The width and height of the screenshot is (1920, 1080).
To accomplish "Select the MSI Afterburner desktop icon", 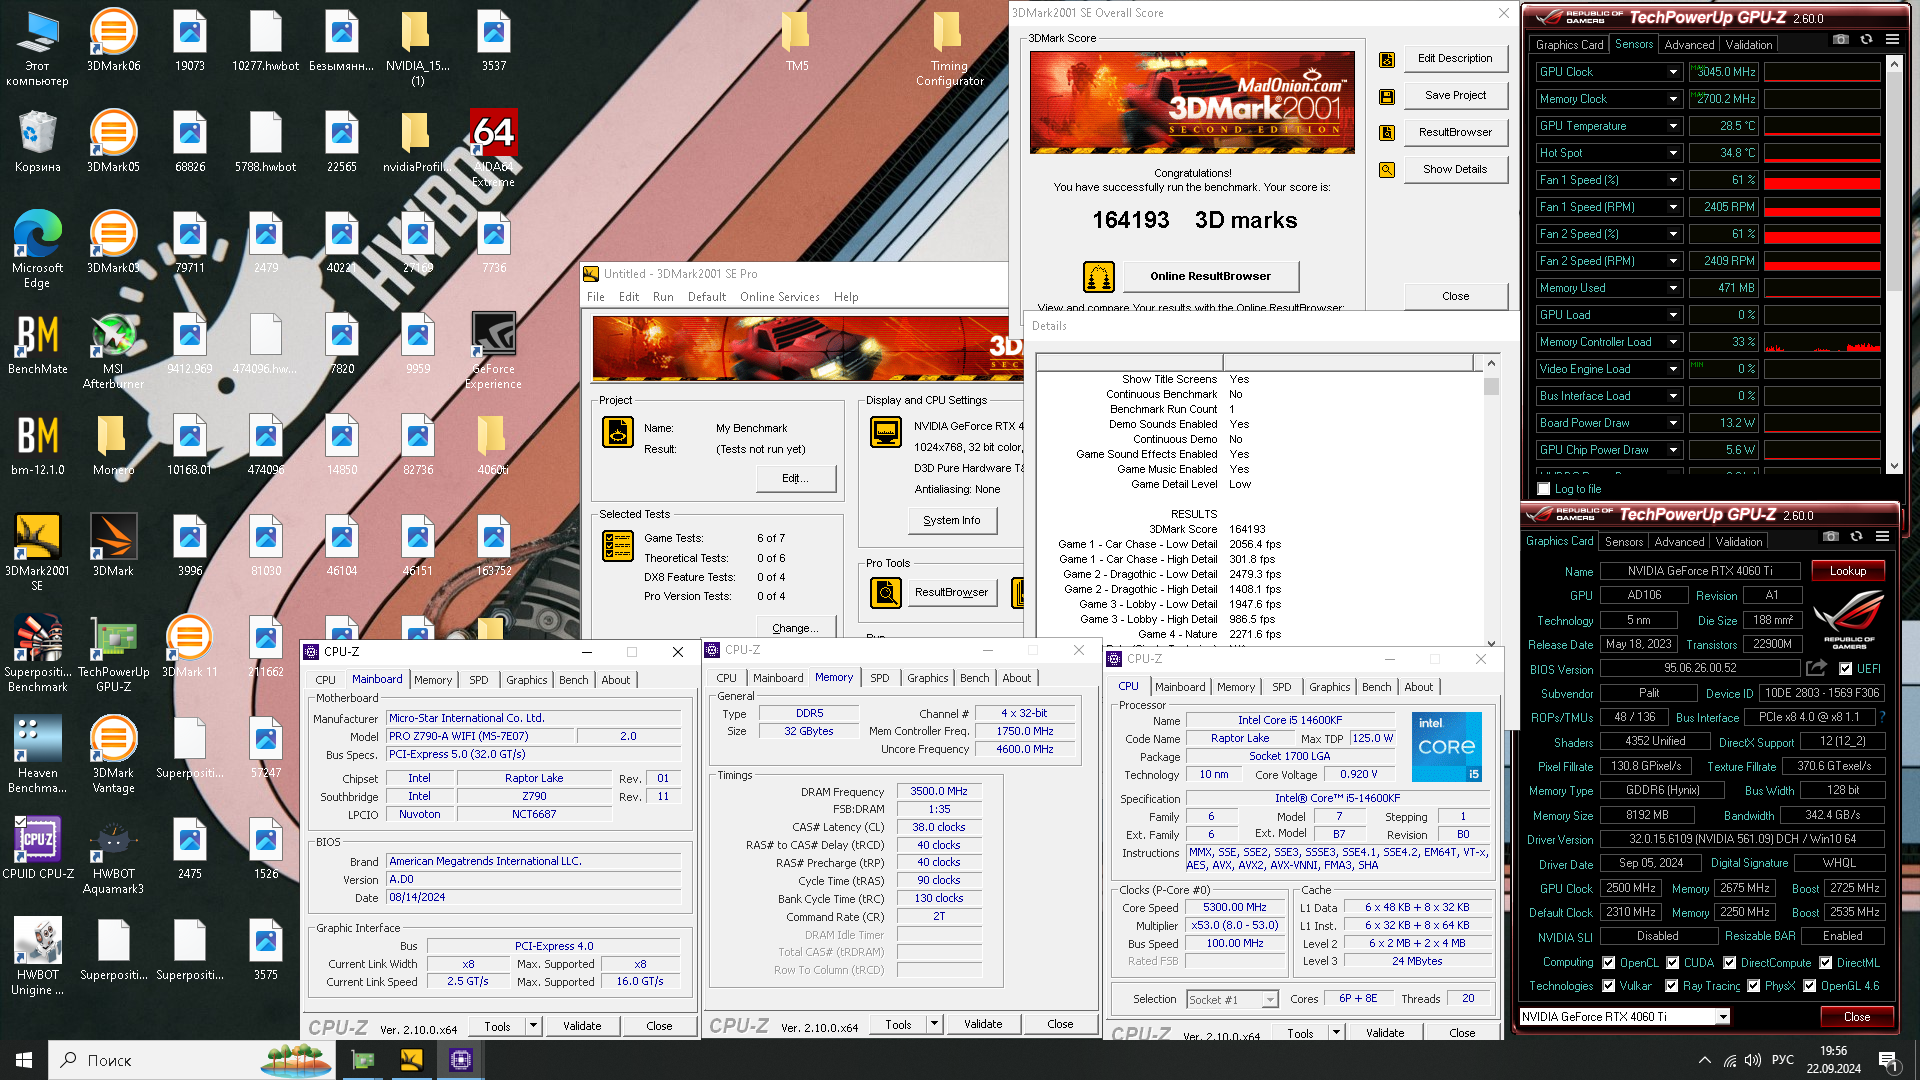I will 113,350.
